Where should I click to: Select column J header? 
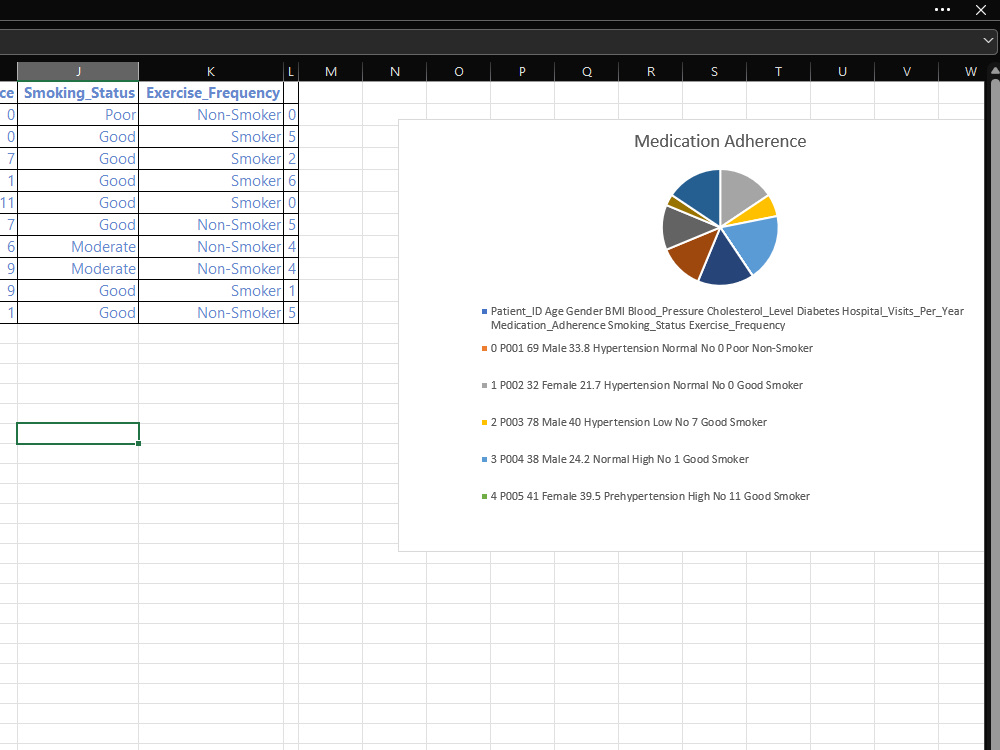click(78, 71)
